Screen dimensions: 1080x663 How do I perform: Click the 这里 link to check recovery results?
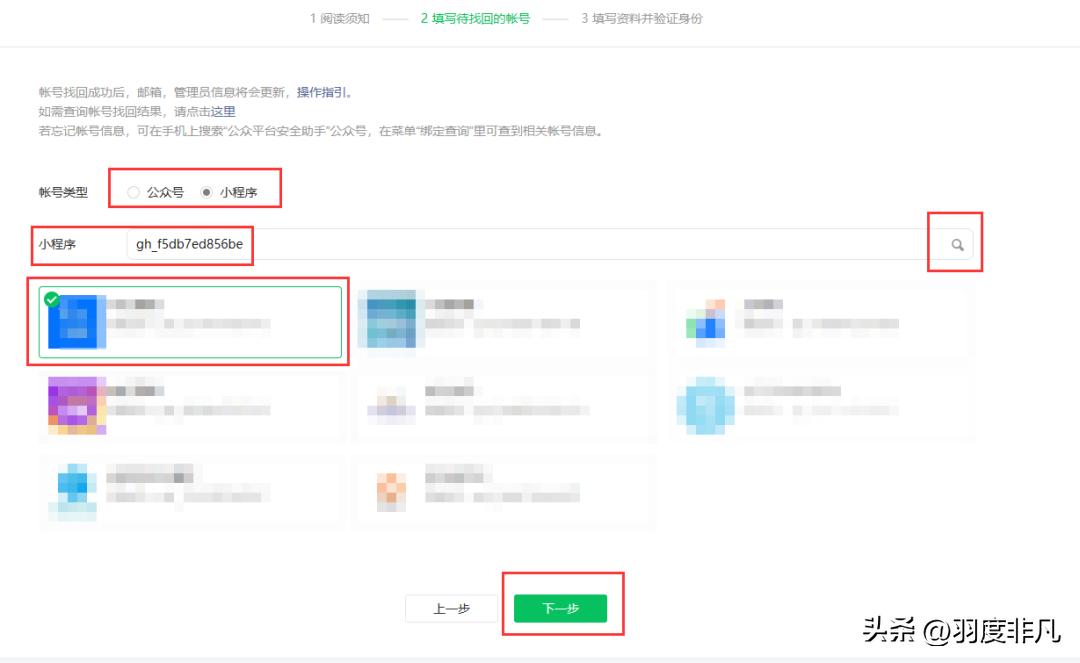223,111
